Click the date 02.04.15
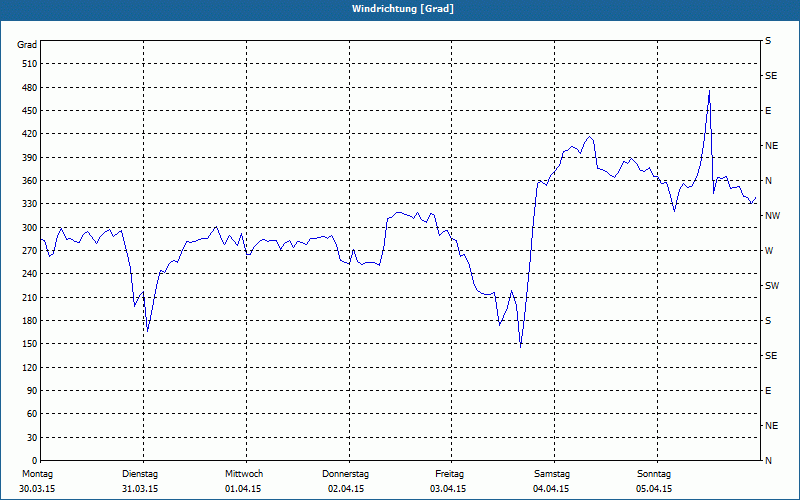The width and height of the screenshot is (800, 500). tap(346, 489)
